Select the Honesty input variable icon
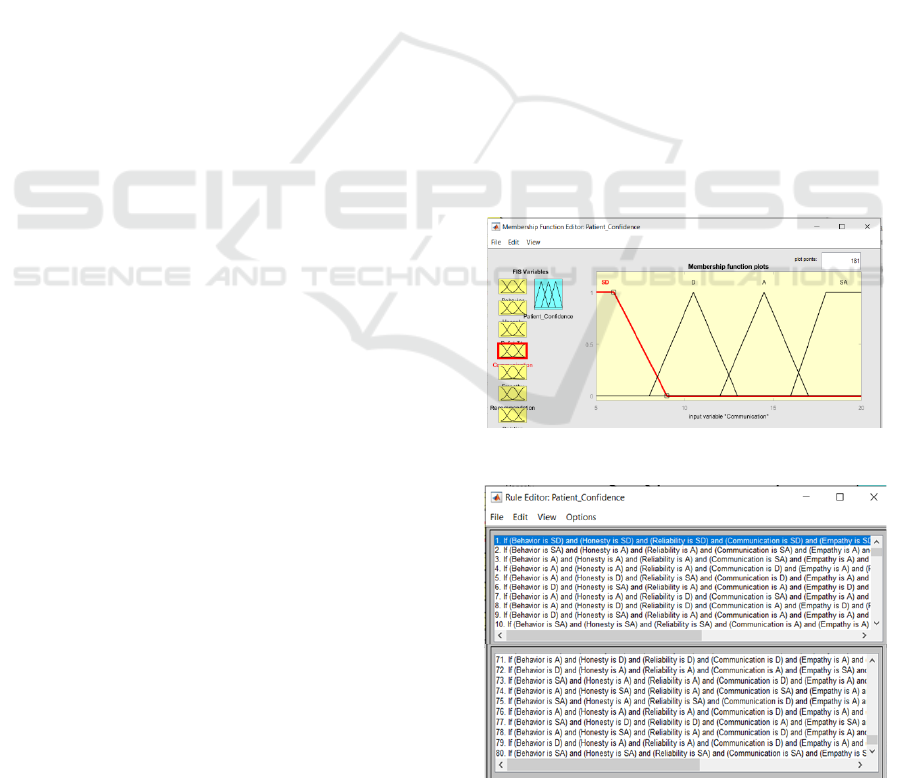 [x=512, y=309]
